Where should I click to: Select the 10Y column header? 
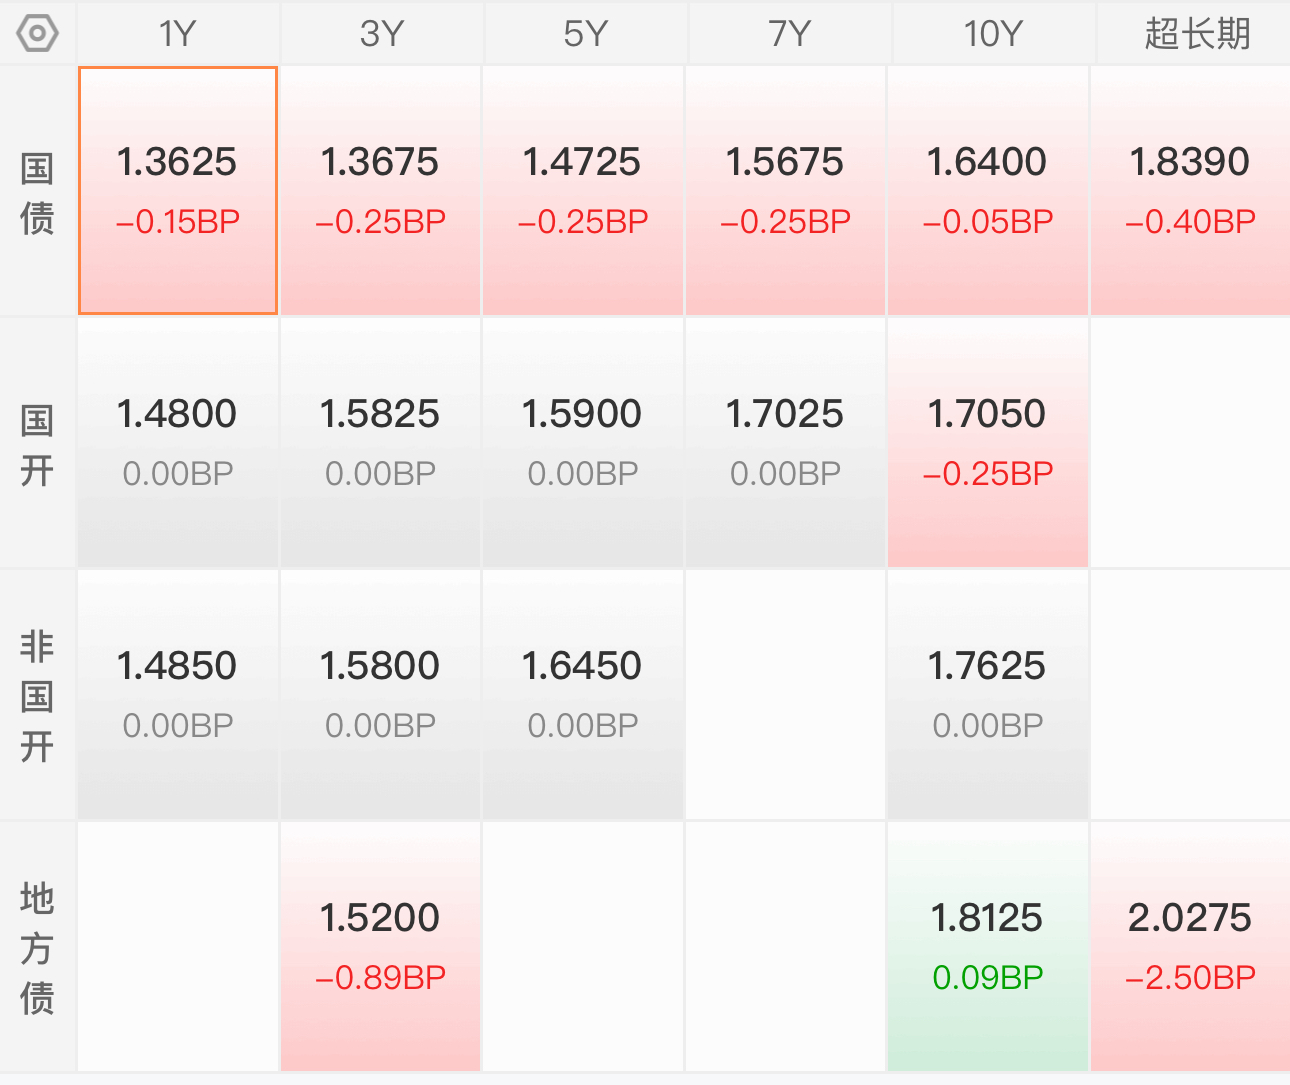(992, 34)
